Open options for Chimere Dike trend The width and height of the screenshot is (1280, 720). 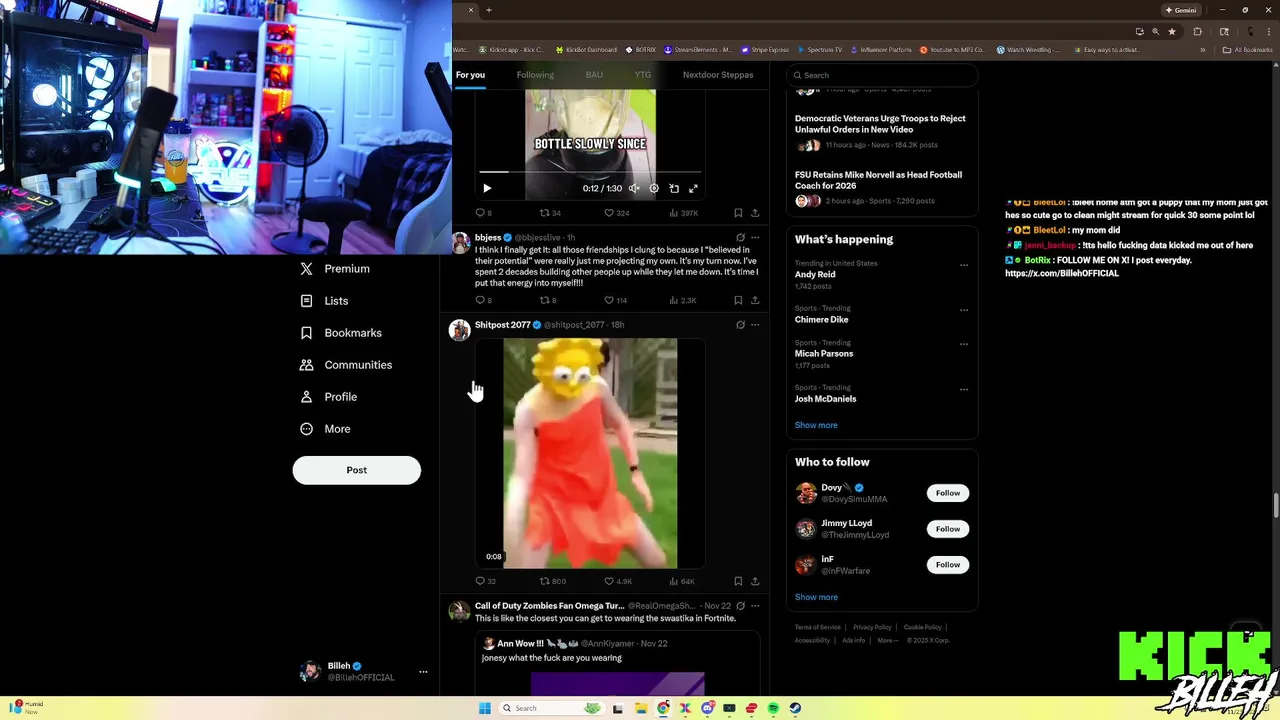[x=964, y=310]
